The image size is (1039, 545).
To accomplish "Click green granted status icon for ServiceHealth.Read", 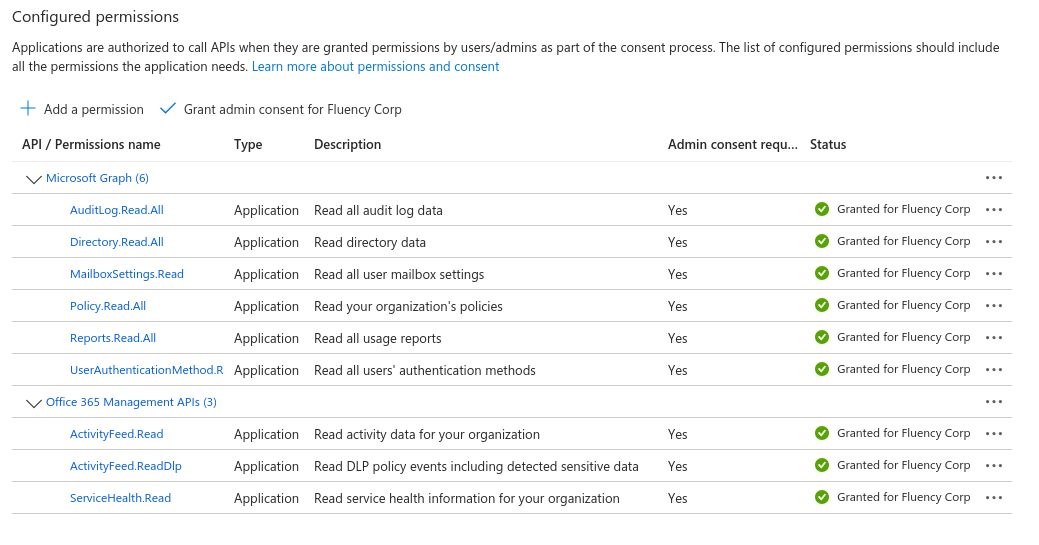I will pos(822,497).
